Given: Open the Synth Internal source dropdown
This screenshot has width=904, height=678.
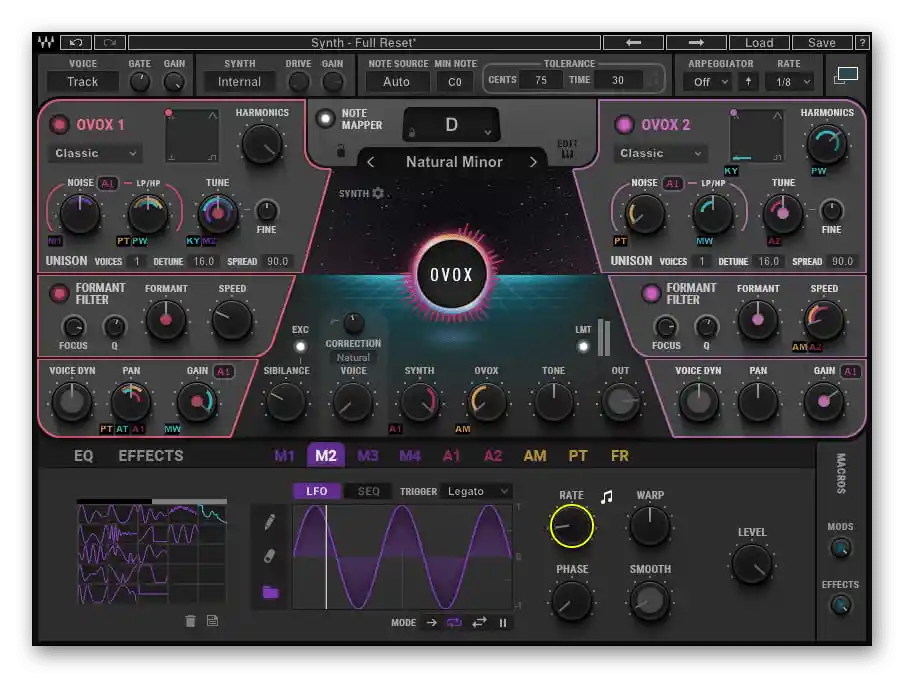Looking at the screenshot, I should pos(239,82).
